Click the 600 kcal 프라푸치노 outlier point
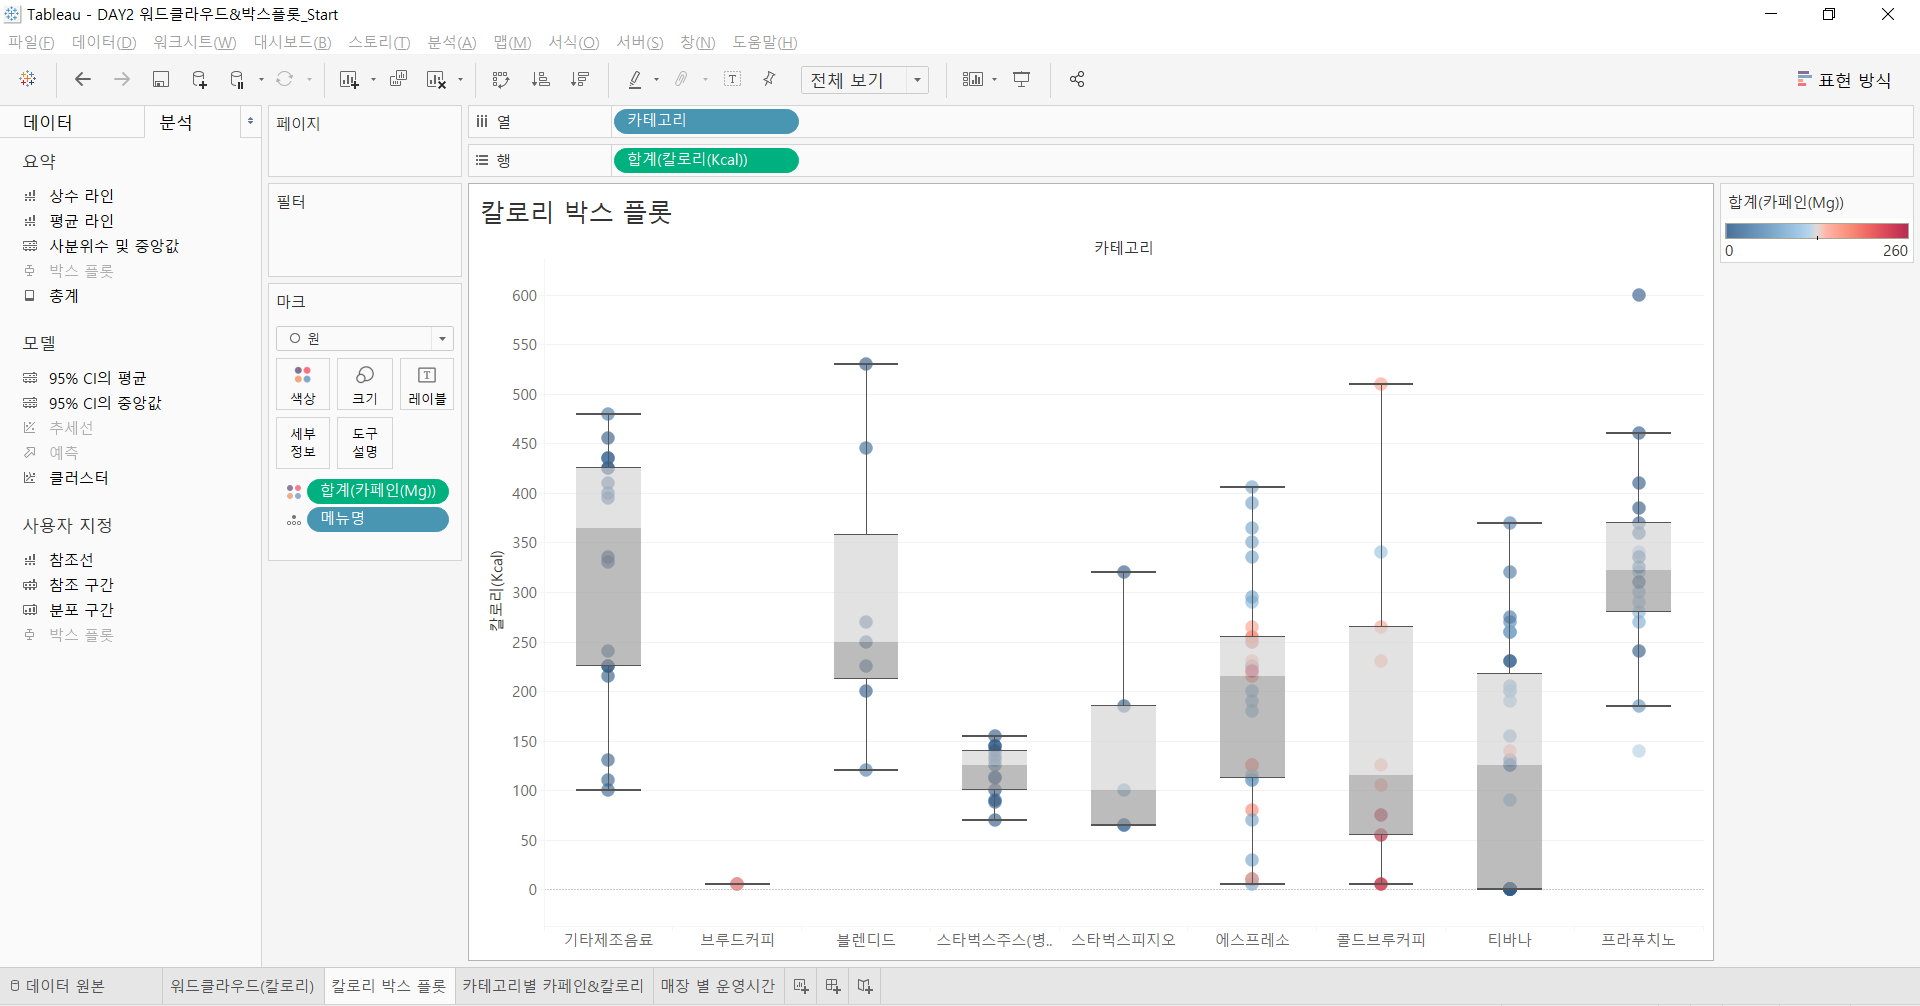Viewport: 1920px width, 1006px height. (x=1639, y=295)
